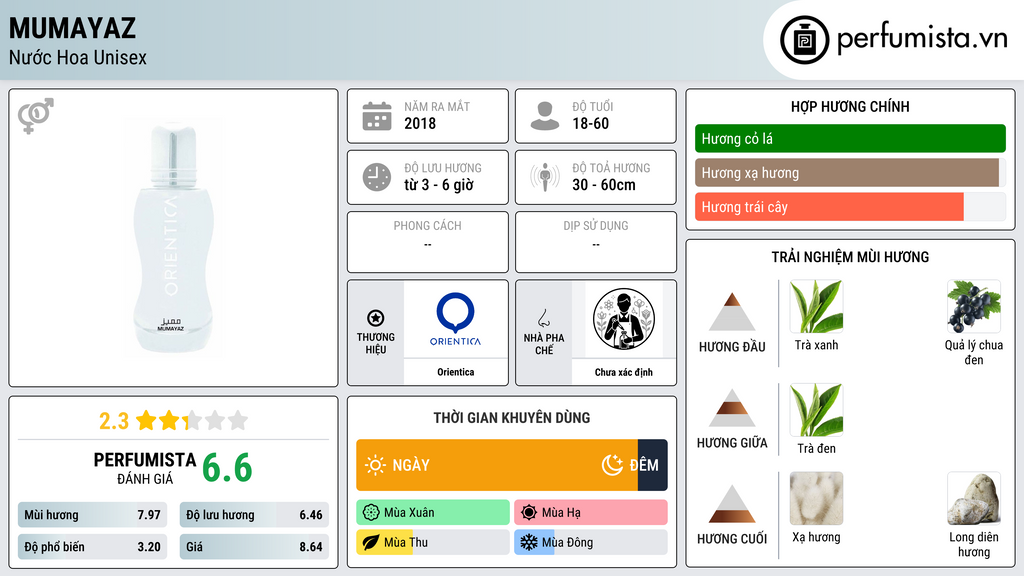Screen dimensions: 1024x576
Task: Click the Mùi hương 7.97 score
Action: pos(92,515)
